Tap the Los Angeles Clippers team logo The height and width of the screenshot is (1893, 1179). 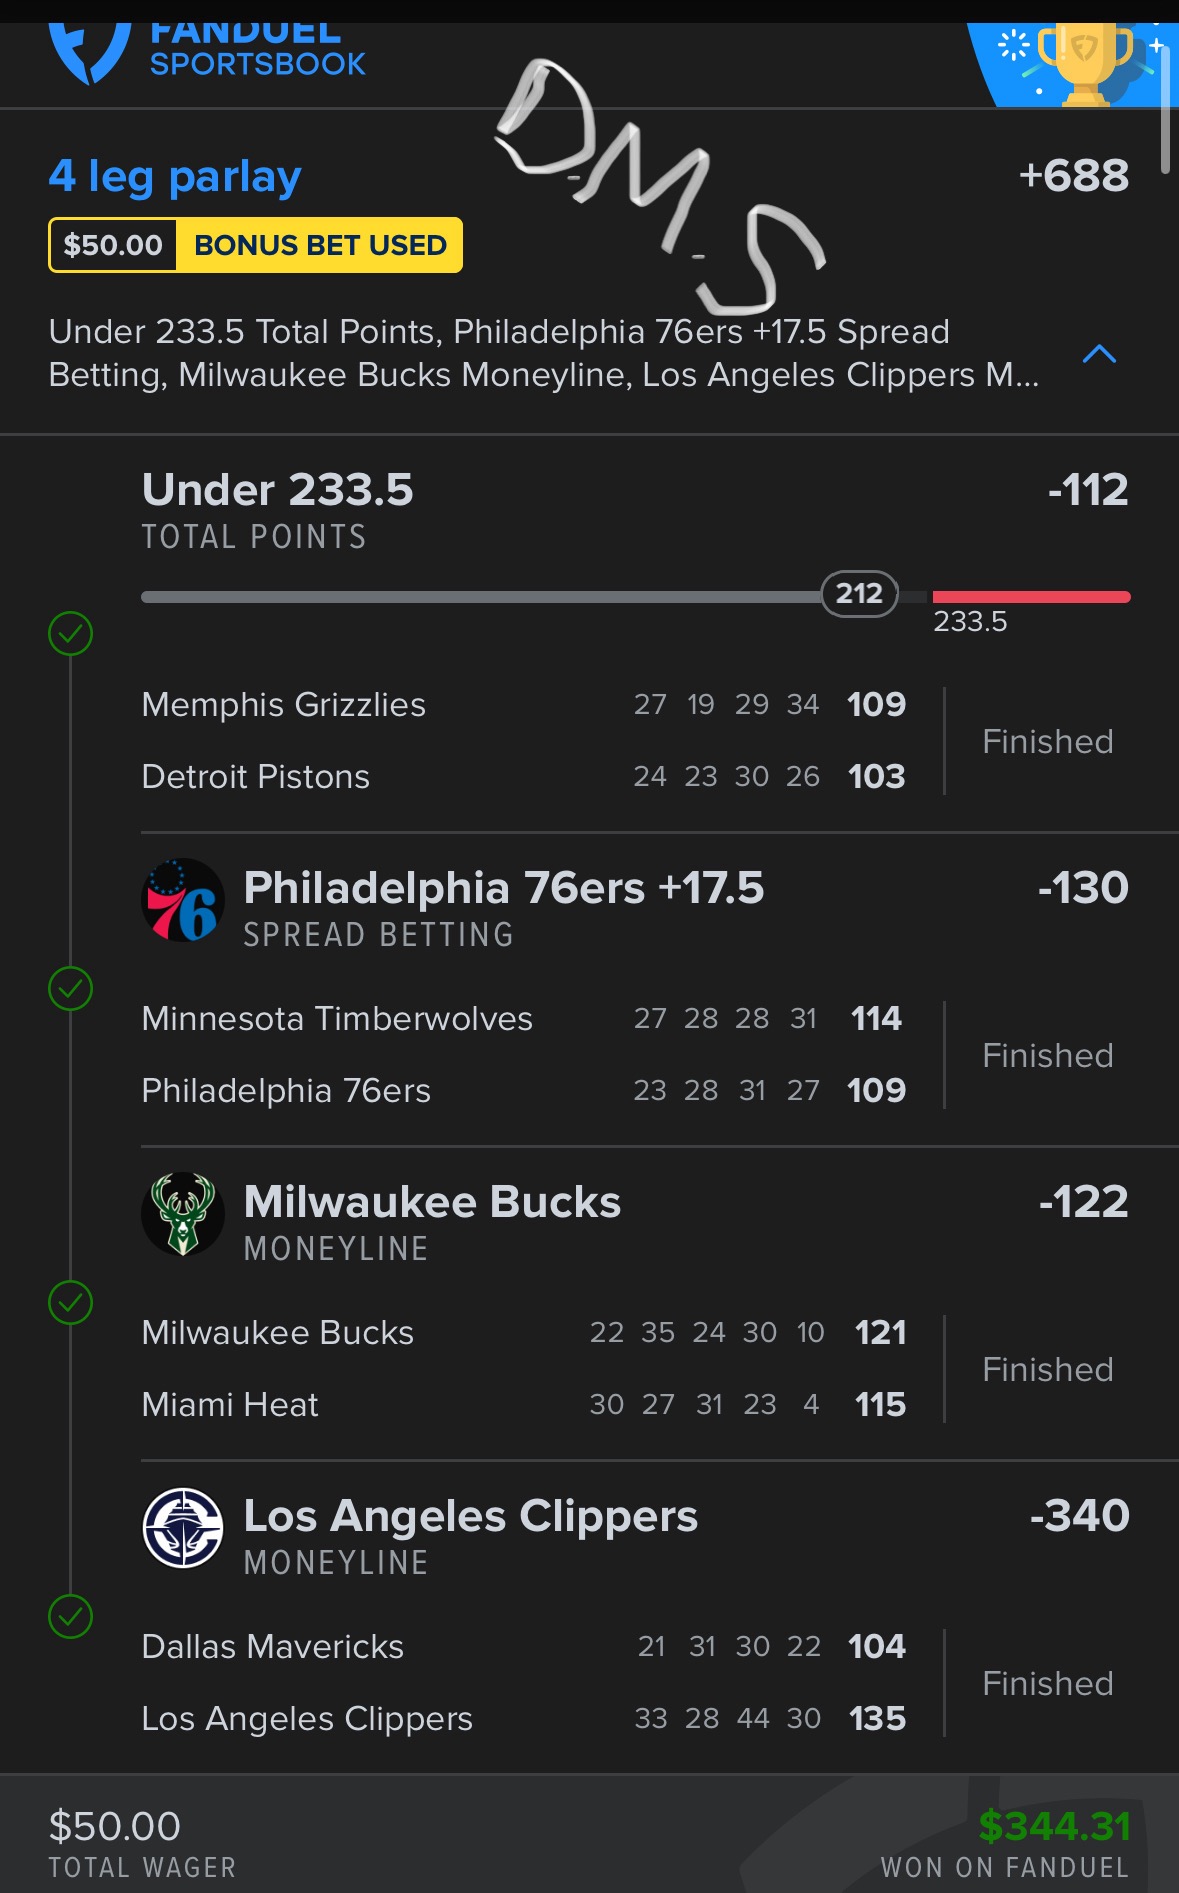[x=183, y=1528]
